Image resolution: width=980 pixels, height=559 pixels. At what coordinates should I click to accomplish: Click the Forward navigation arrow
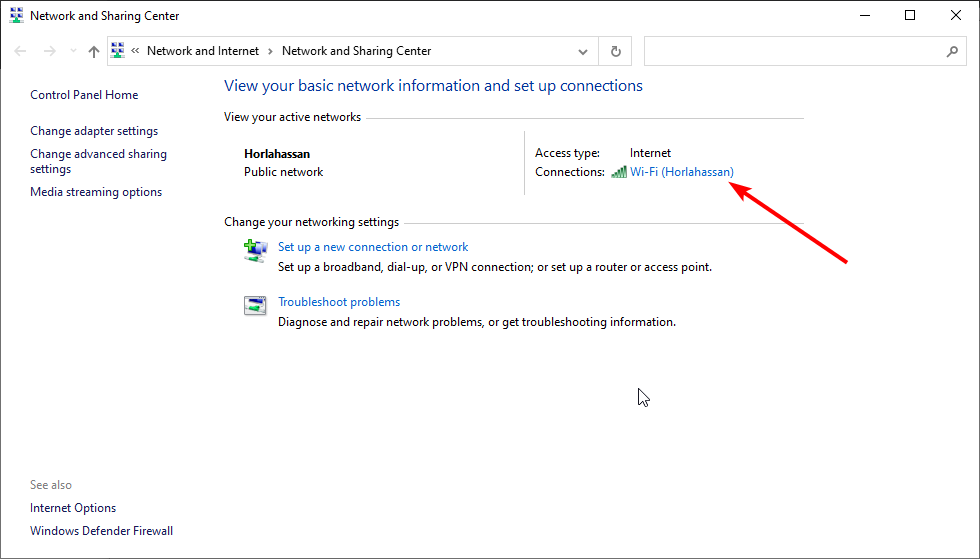(x=49, y=51)
